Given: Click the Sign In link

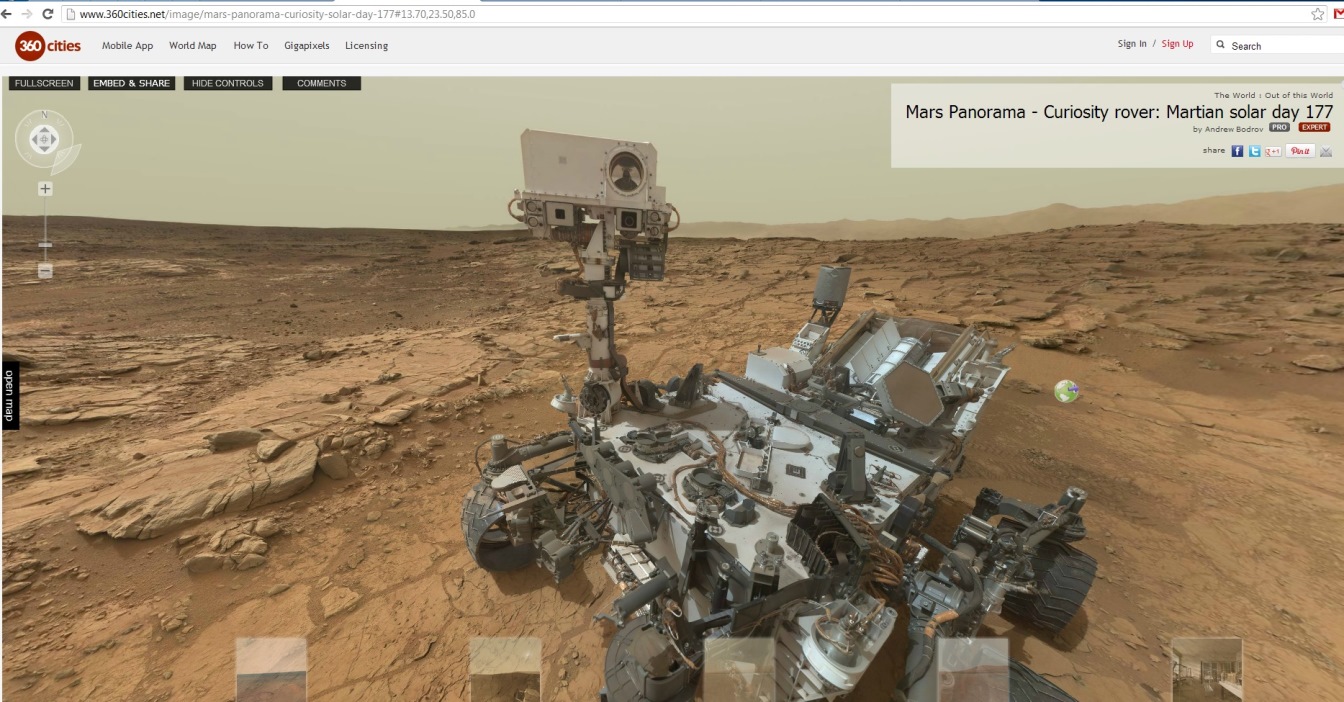Looking at the screenshot, I should pyautogui.click(x=1132, y=44).
